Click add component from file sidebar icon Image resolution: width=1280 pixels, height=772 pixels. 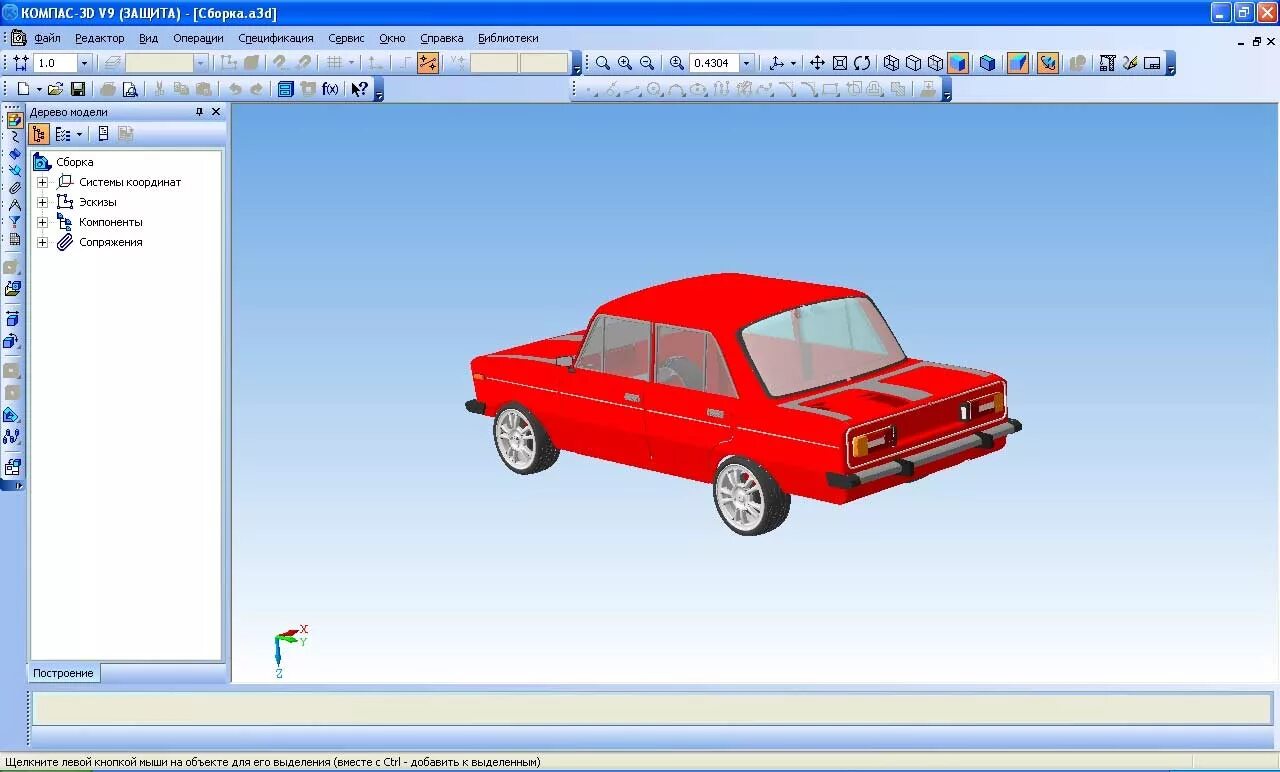(12, 289)
